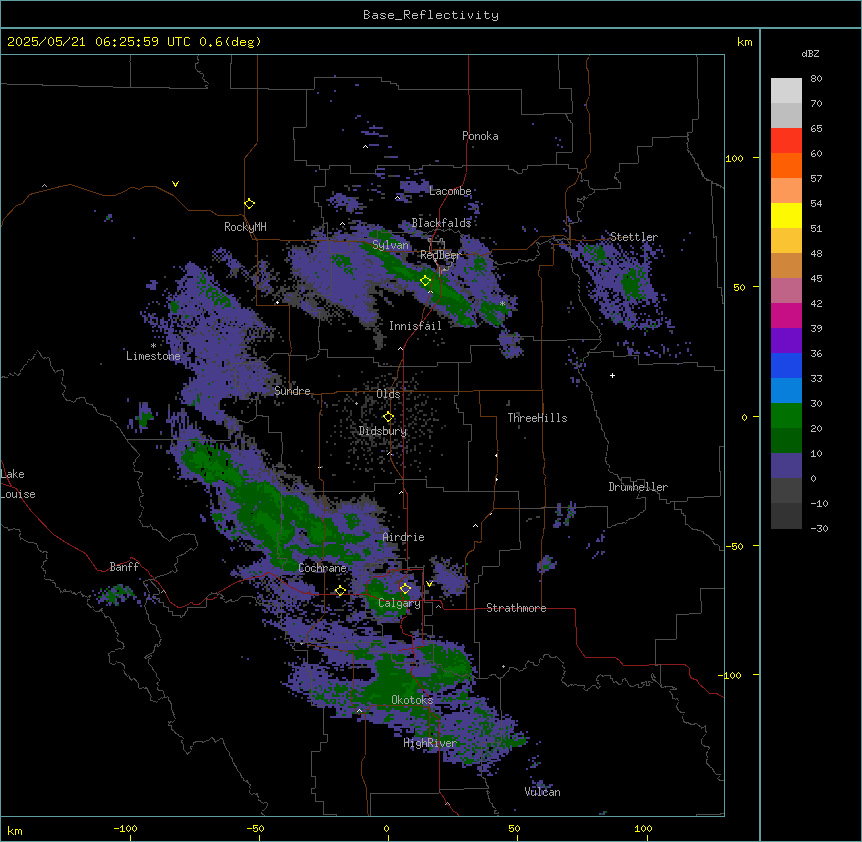
Task: Click the 50 tick on the right axis
Action: pyautogui.click(x=739, y=287)
